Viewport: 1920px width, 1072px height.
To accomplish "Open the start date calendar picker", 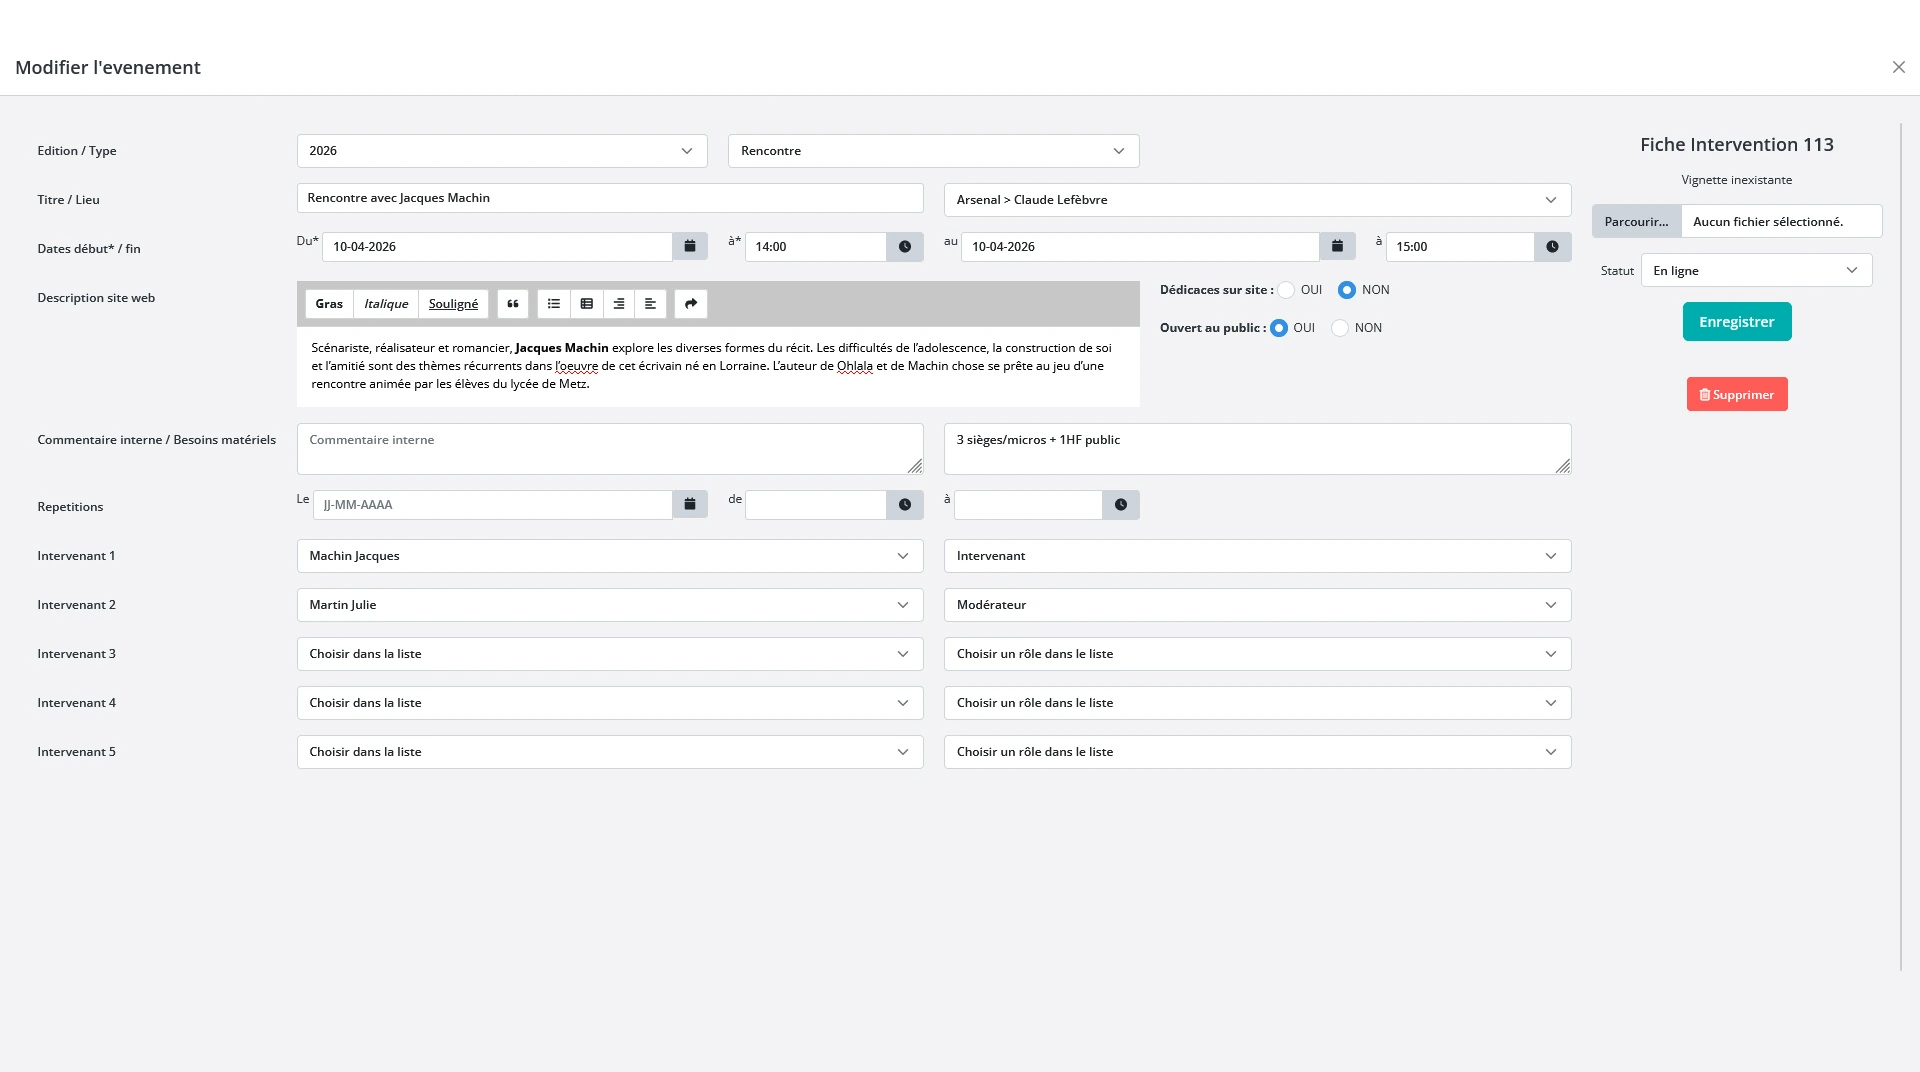I will [690, 247].
